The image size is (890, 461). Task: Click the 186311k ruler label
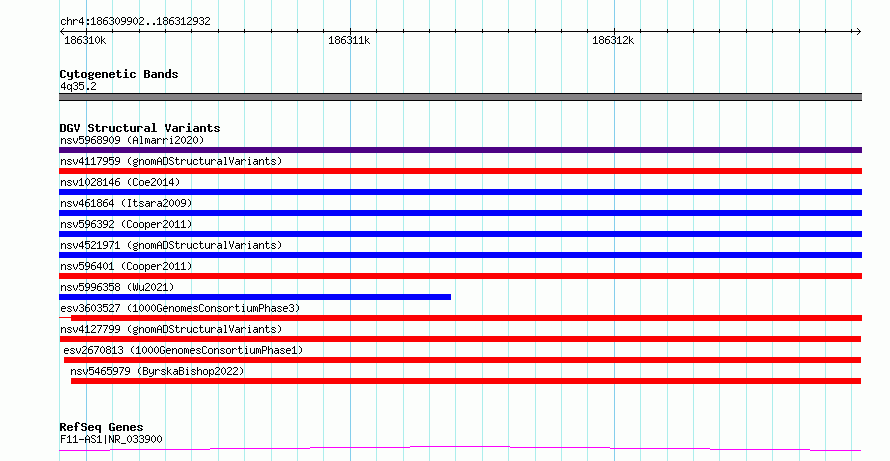click(x=349, y=41)
